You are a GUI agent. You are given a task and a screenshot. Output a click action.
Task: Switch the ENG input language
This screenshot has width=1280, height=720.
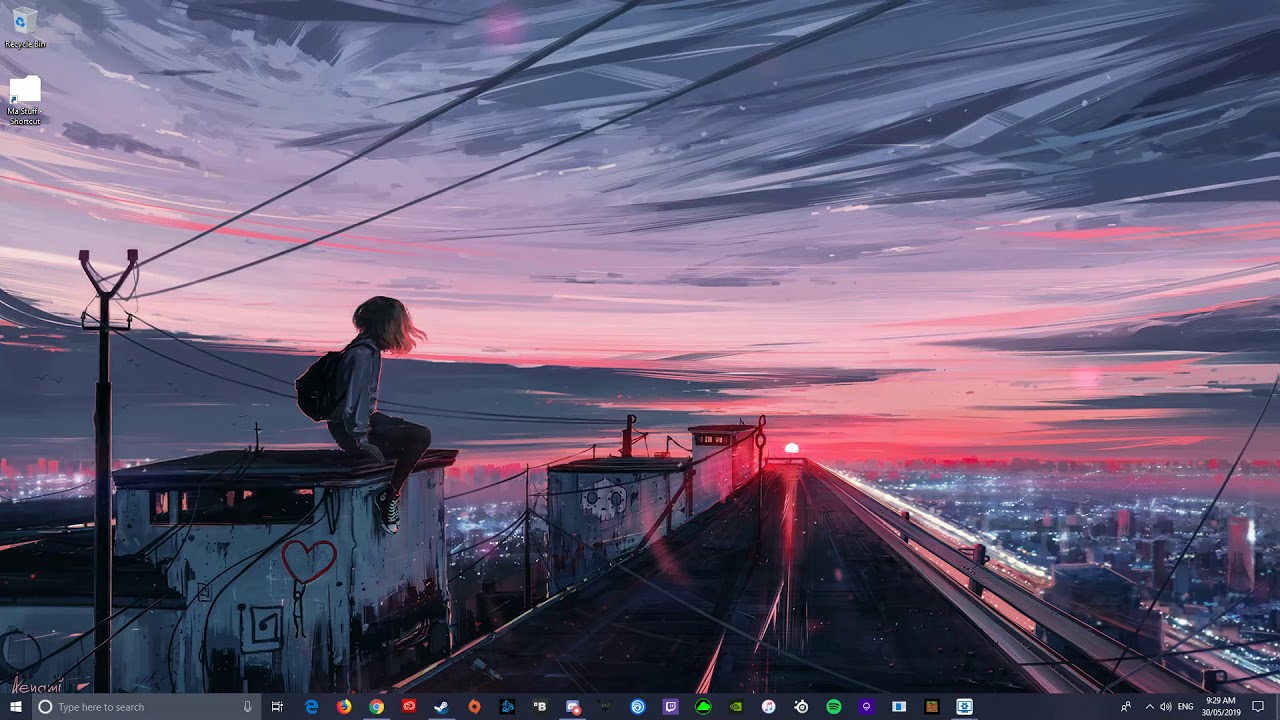tap(1187, 707)
